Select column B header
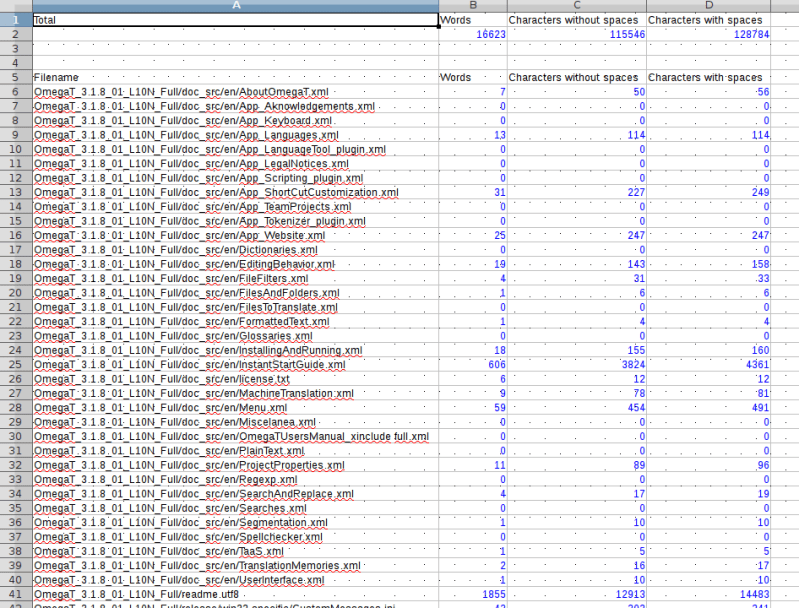Viewport: 799px width, 608px height. 473,6
